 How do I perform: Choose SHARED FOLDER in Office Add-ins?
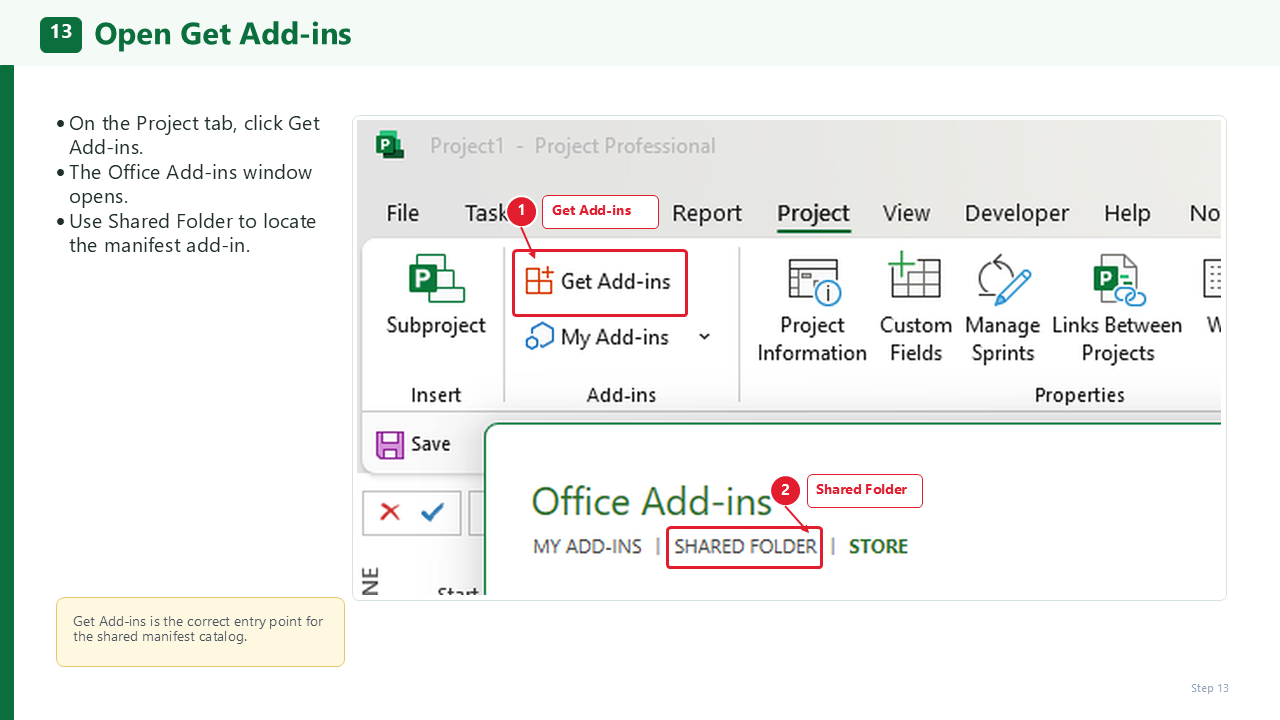745,547
